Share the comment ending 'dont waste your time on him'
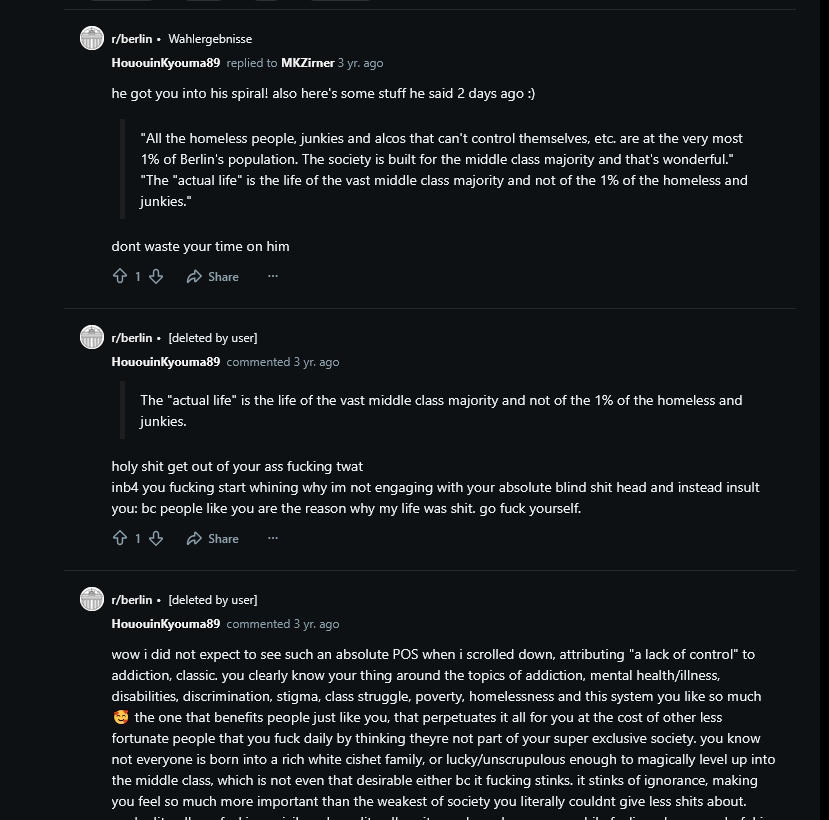This screenshot has height=820, width=829. (212, 276)
